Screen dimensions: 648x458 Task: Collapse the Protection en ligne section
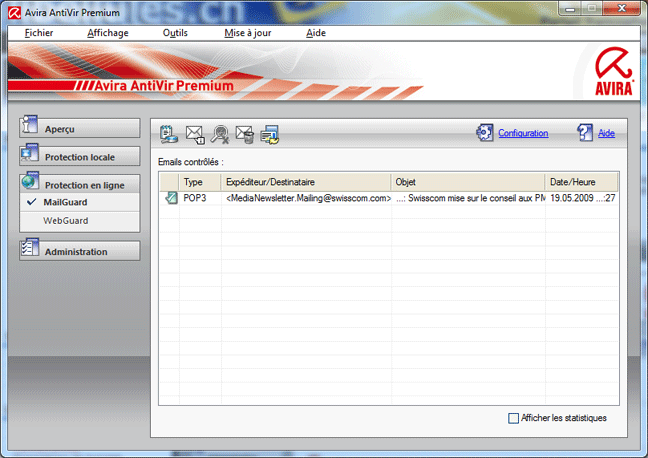[x=80, y=185]
